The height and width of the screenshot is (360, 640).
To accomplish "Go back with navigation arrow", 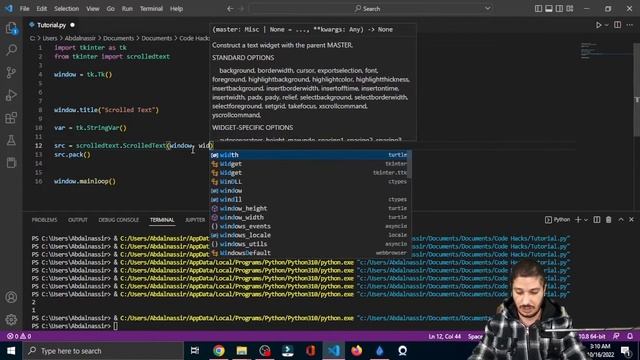I will [230, 9].
